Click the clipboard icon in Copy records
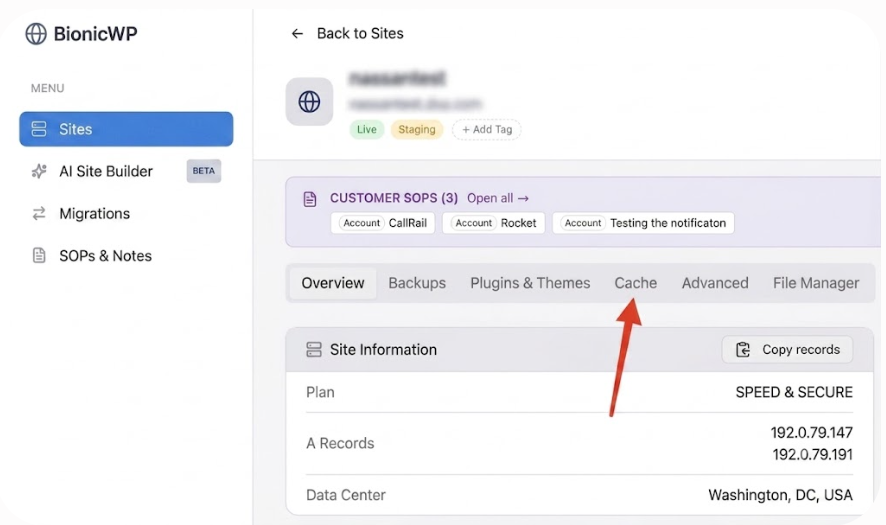Image resolution: width=886 pixels, height=525 pixels. 743,350
